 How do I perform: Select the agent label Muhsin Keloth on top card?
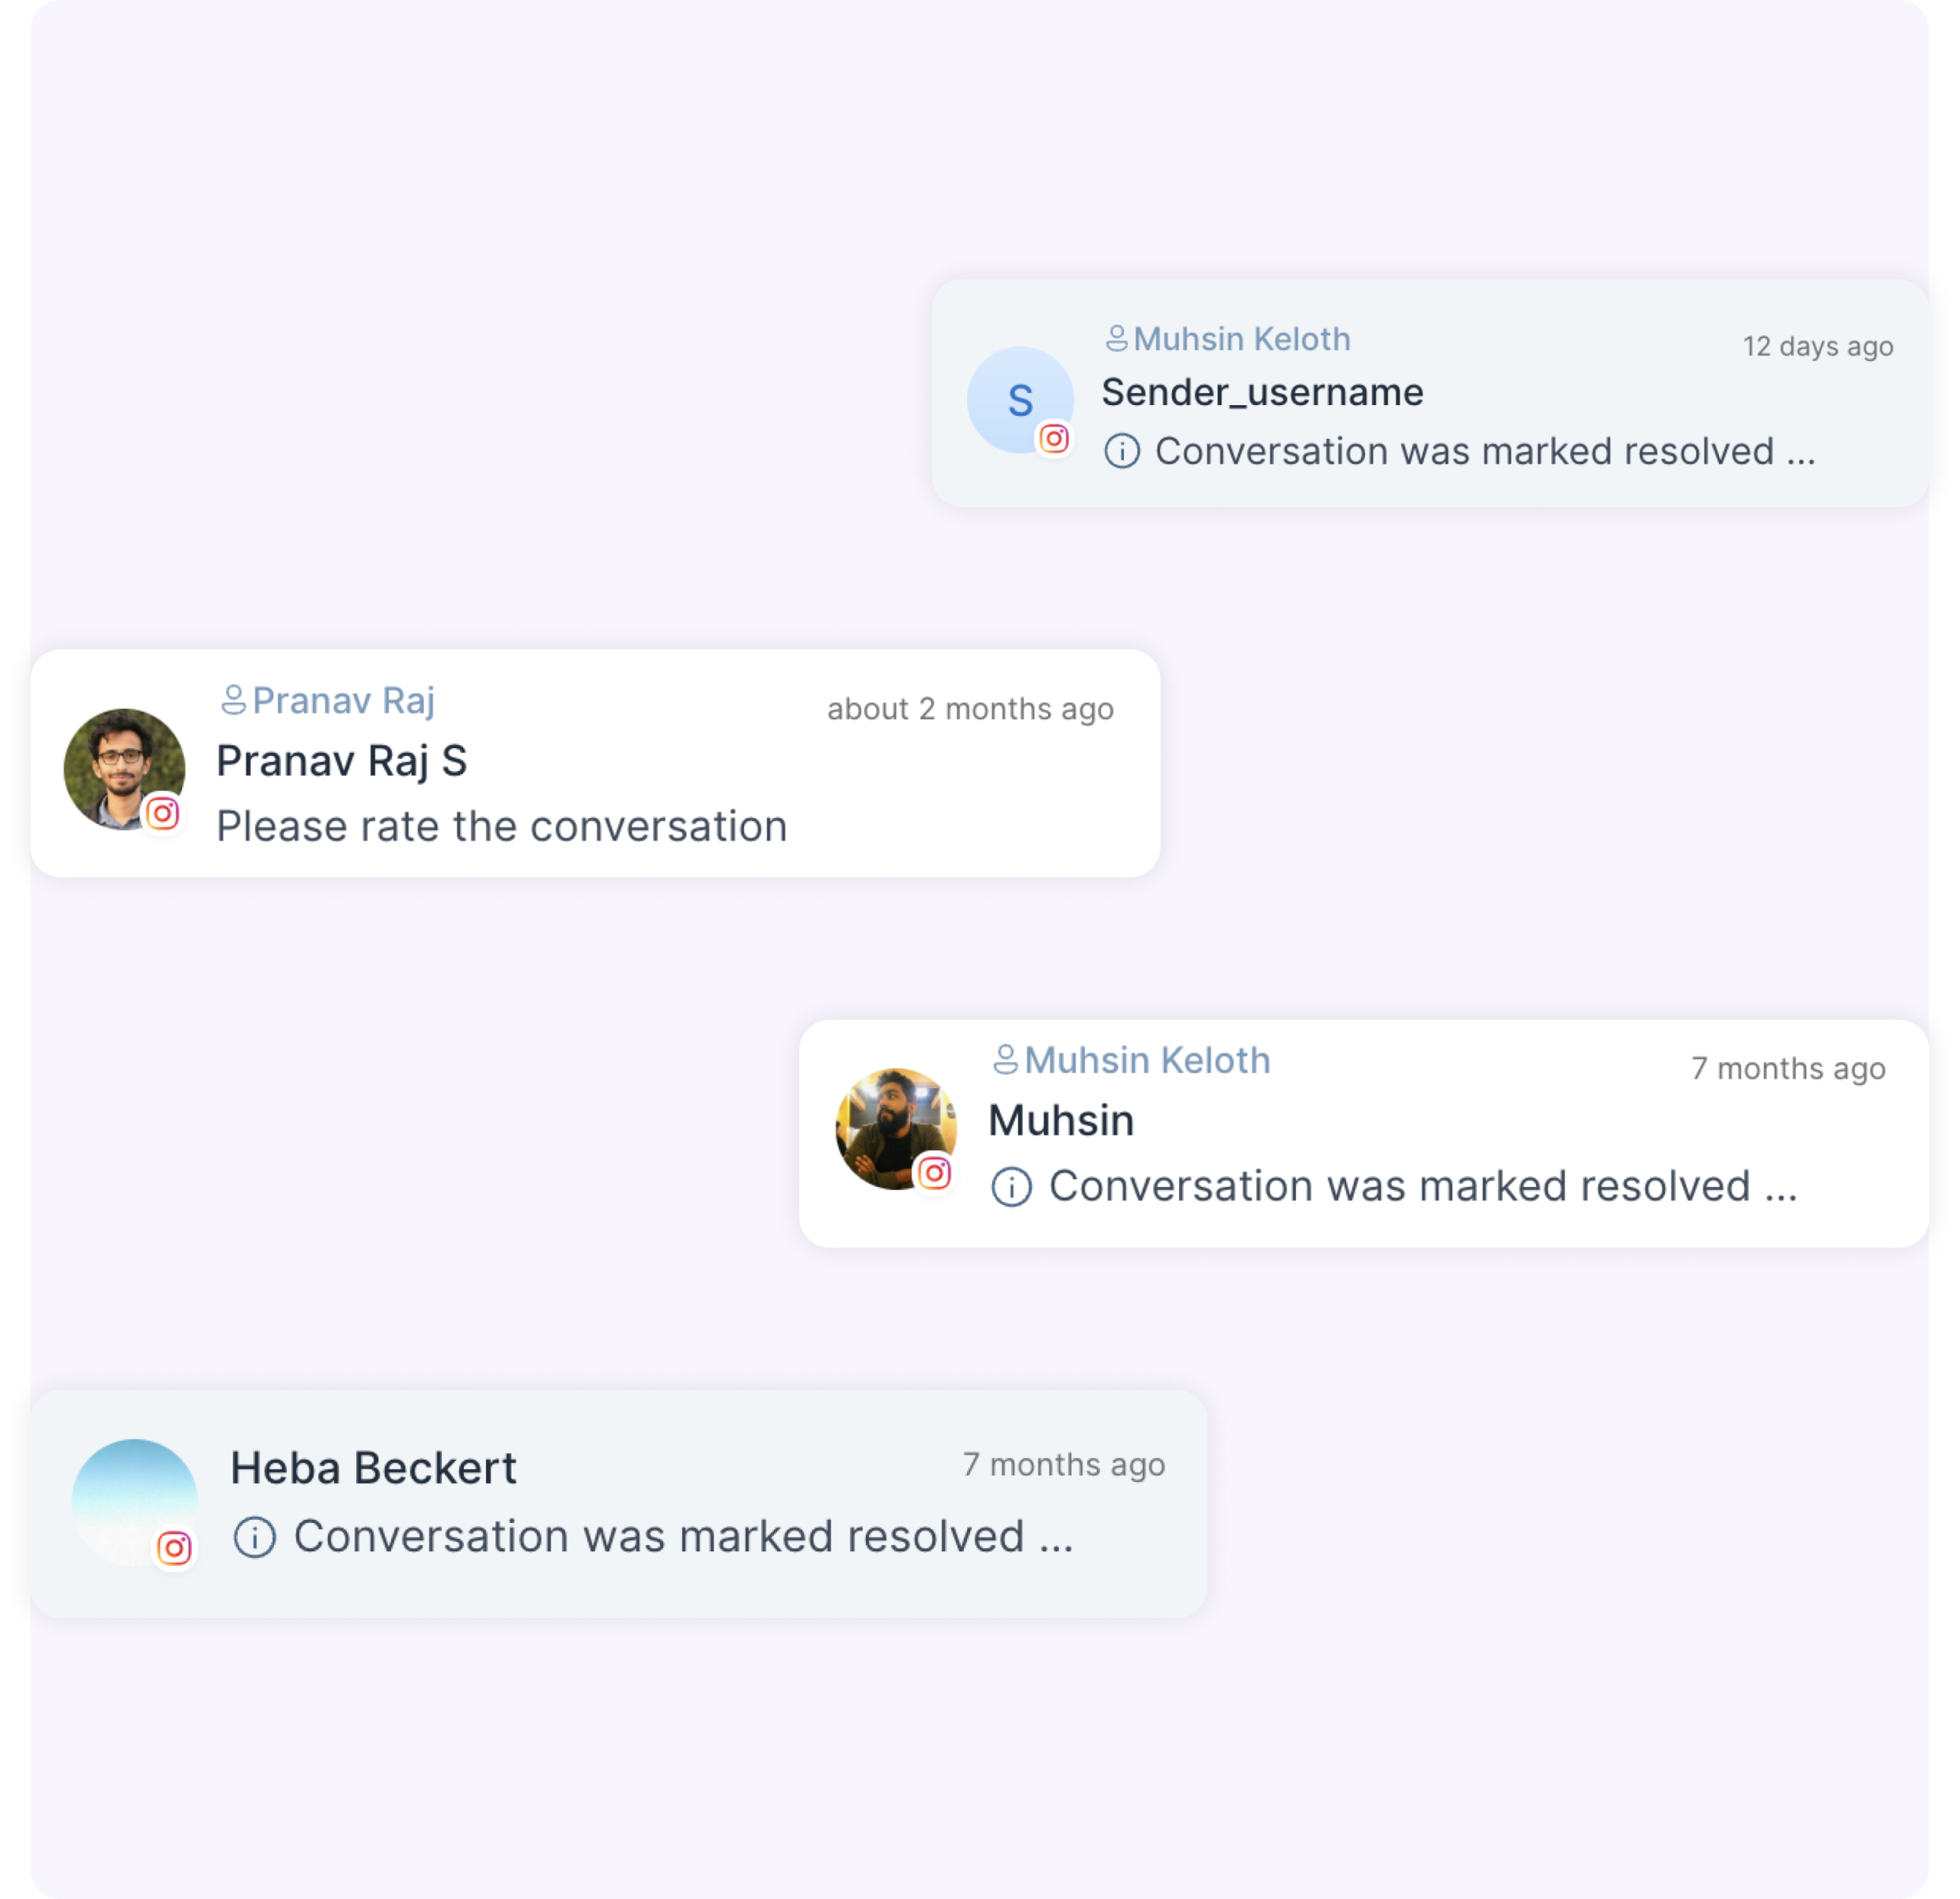coord(1242,339)
